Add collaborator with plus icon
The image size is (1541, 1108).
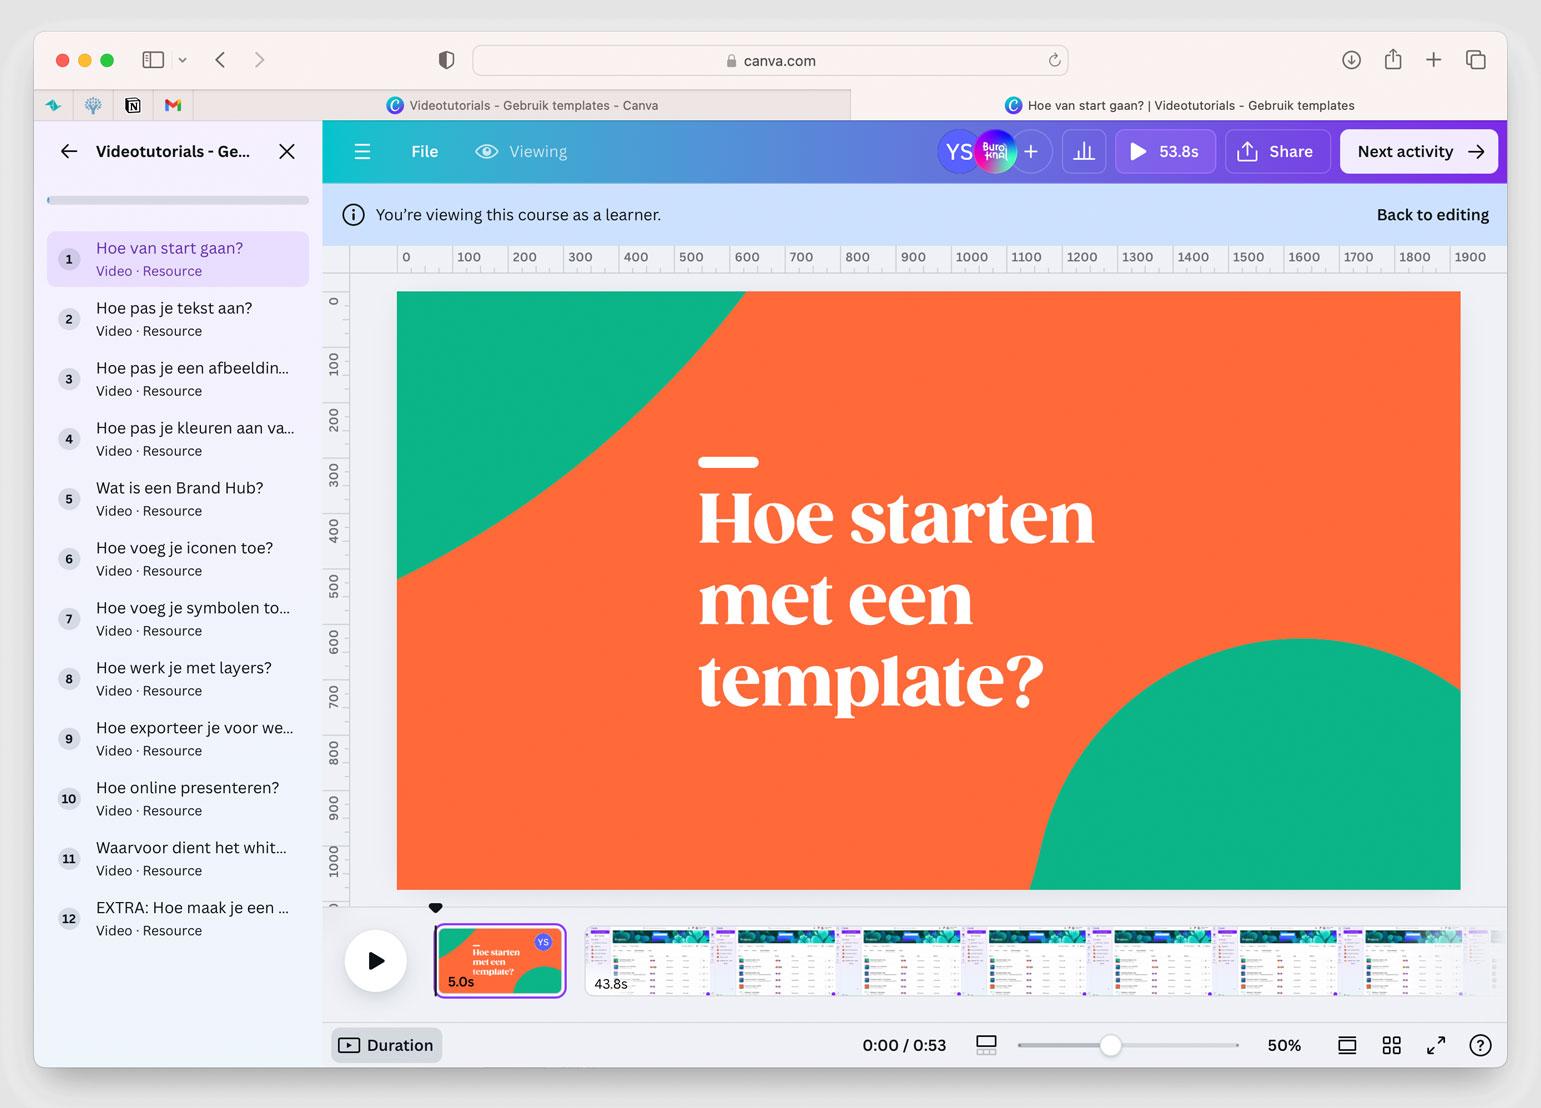[x=1031, y=152]
